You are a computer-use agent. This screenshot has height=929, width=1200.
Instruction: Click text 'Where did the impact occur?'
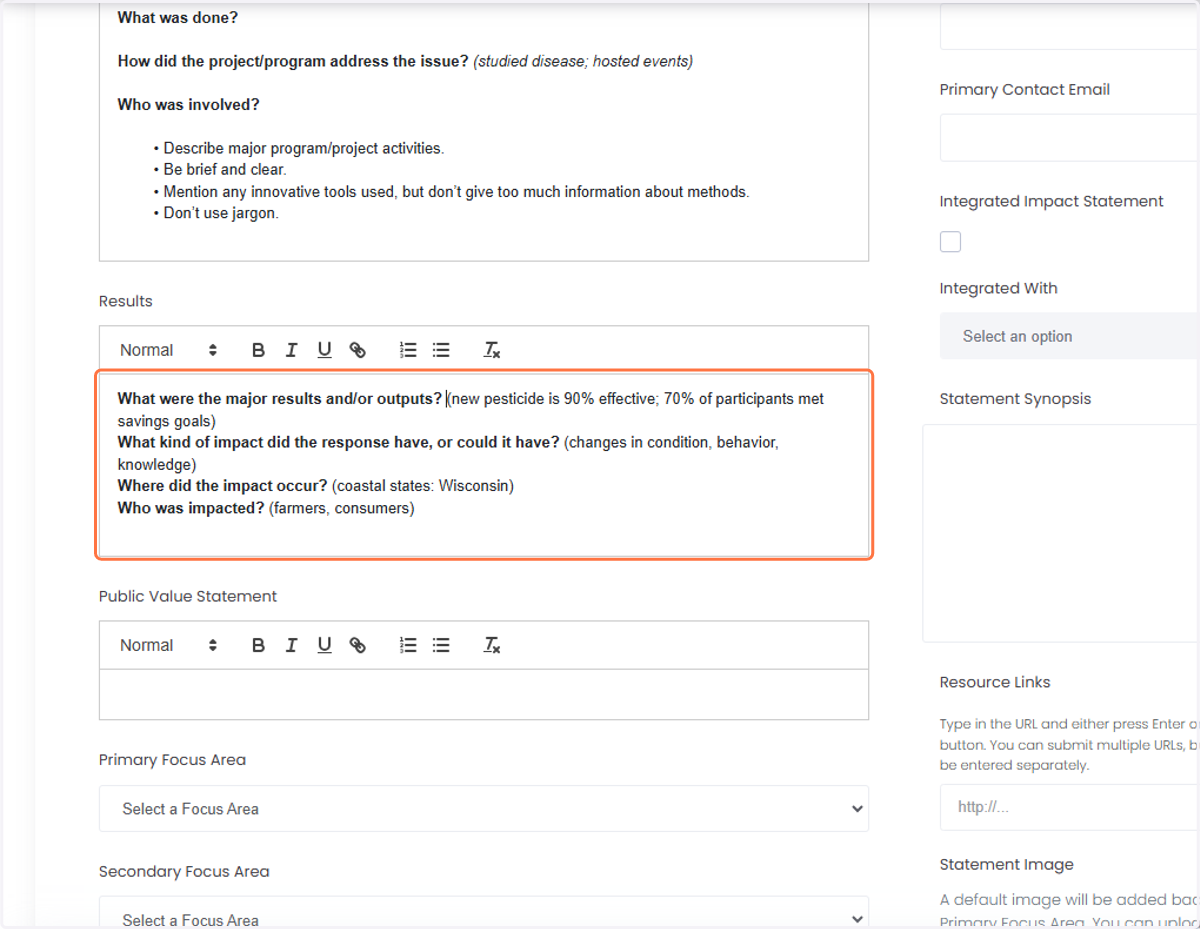[x=222, y=486]
